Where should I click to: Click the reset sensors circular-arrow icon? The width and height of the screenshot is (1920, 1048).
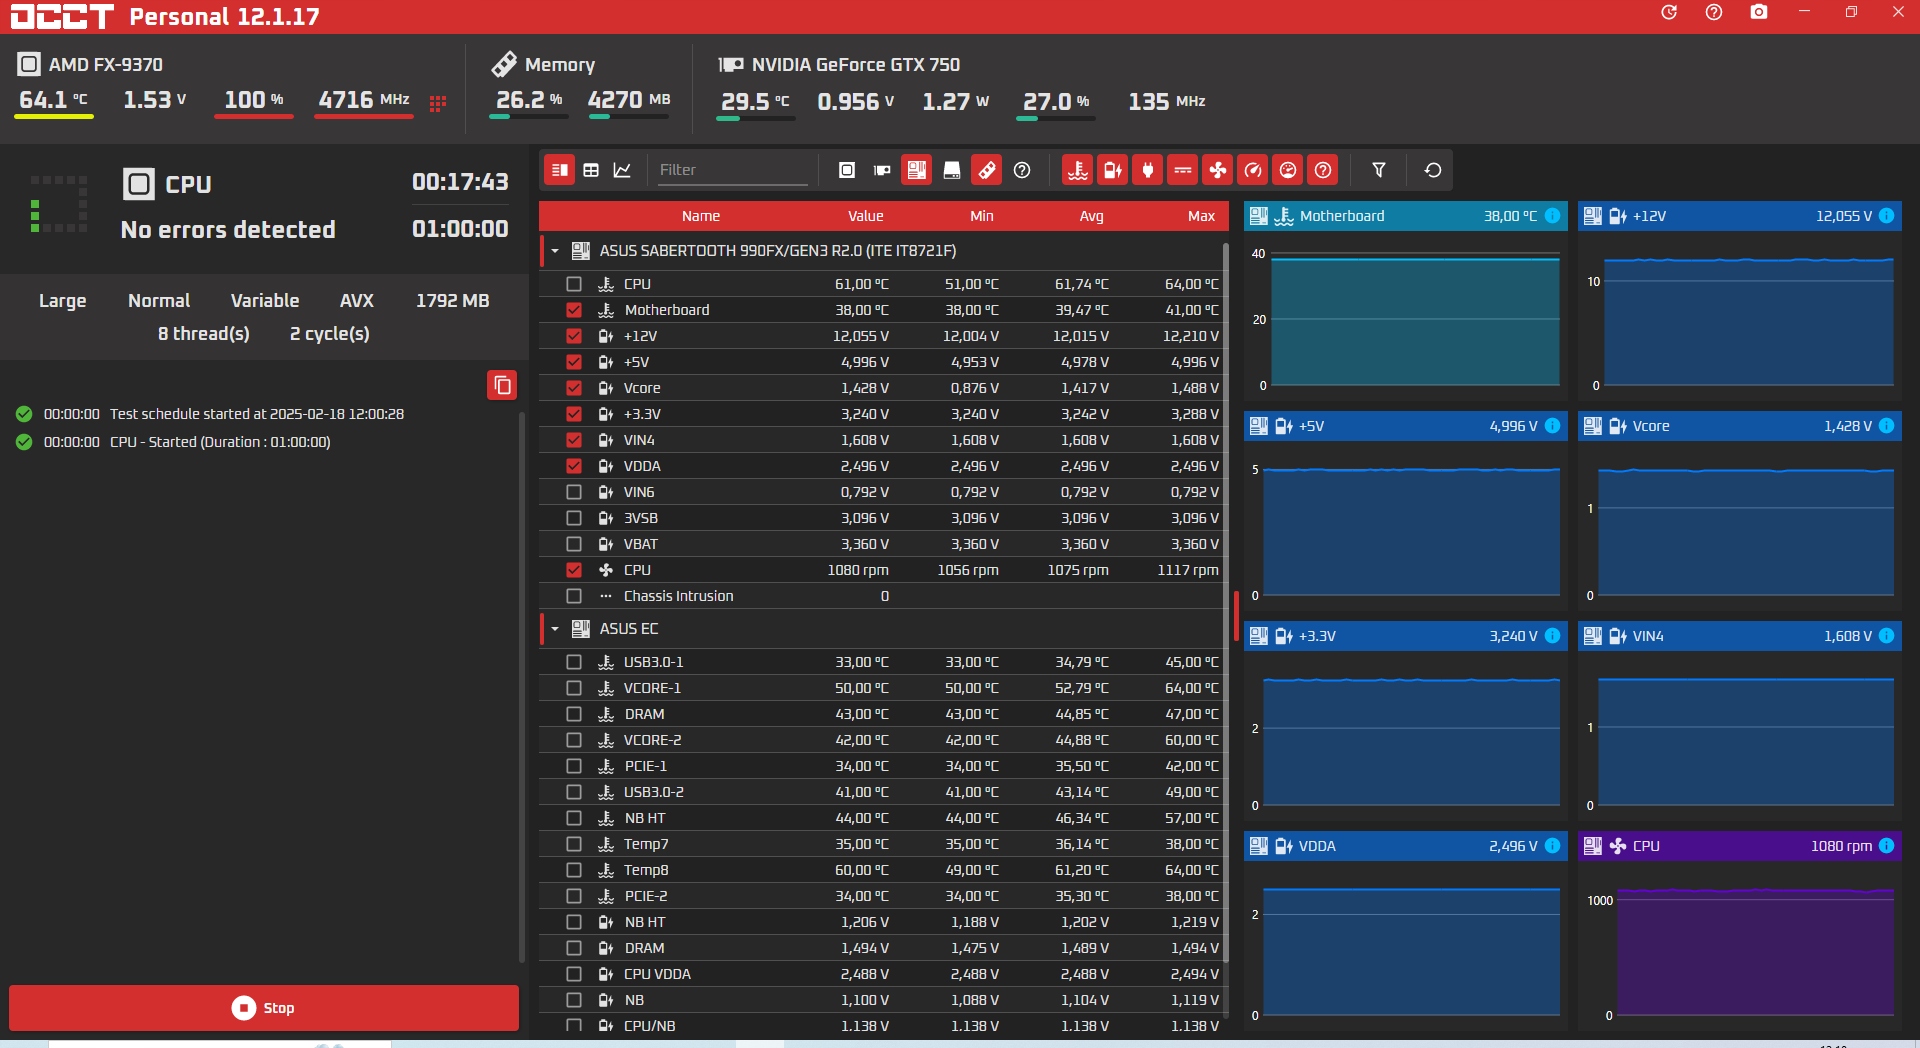[1433, 170]
